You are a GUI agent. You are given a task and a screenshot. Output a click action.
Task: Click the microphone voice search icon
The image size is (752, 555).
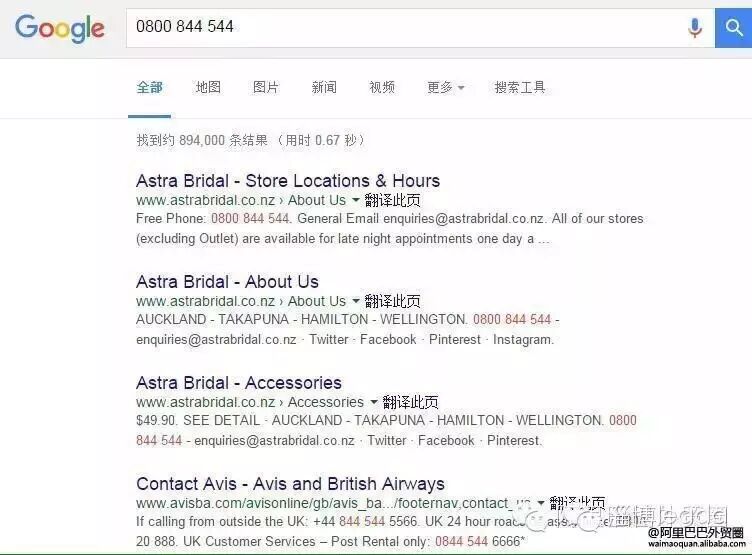click(x=694, y=27)
